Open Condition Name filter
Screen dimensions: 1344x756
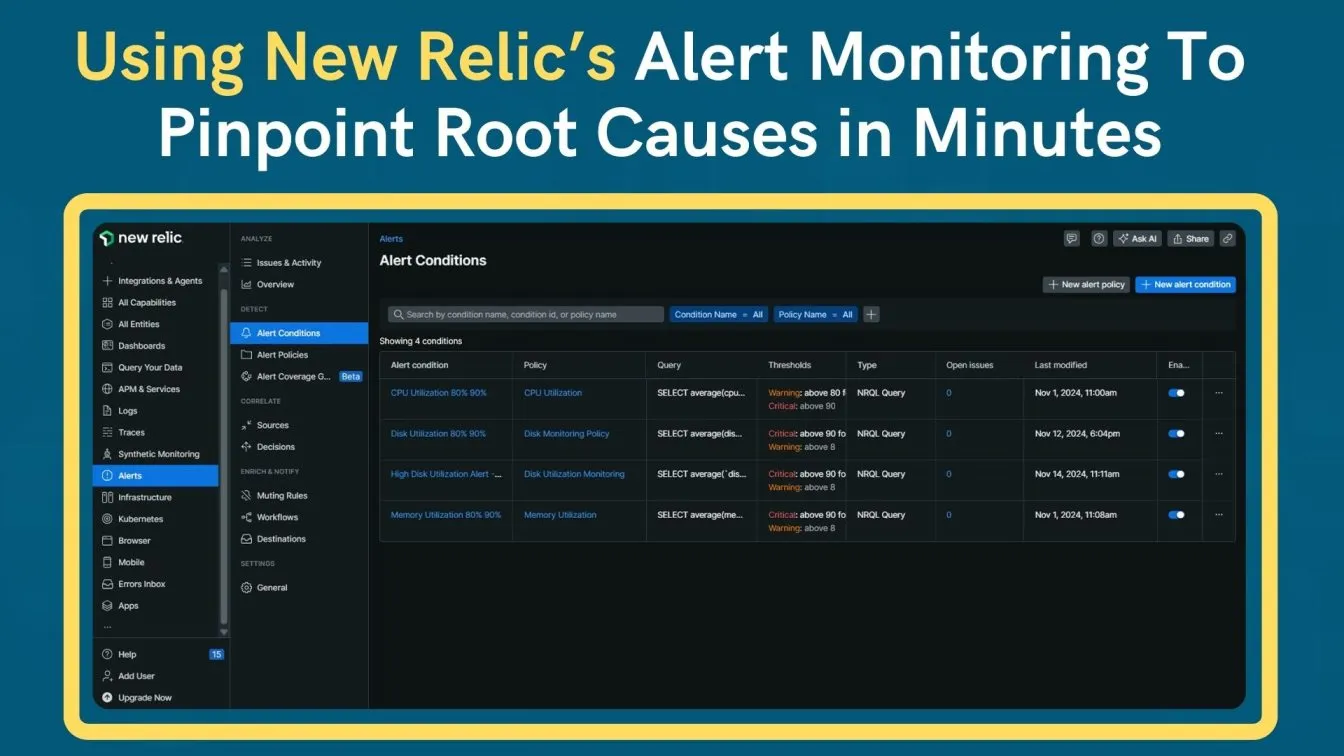pyautogui.click(x=718, y=314)
